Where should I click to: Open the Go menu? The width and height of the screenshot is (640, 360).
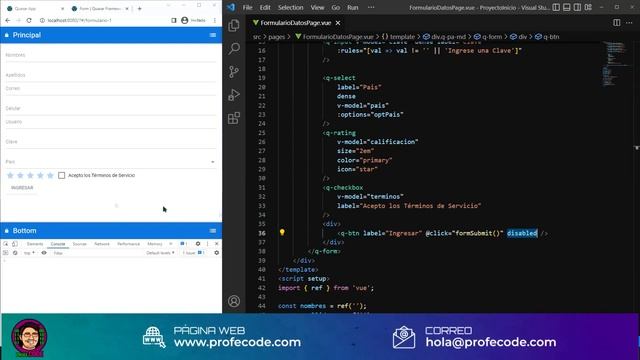pyautogui.click(x=336, y=7)
